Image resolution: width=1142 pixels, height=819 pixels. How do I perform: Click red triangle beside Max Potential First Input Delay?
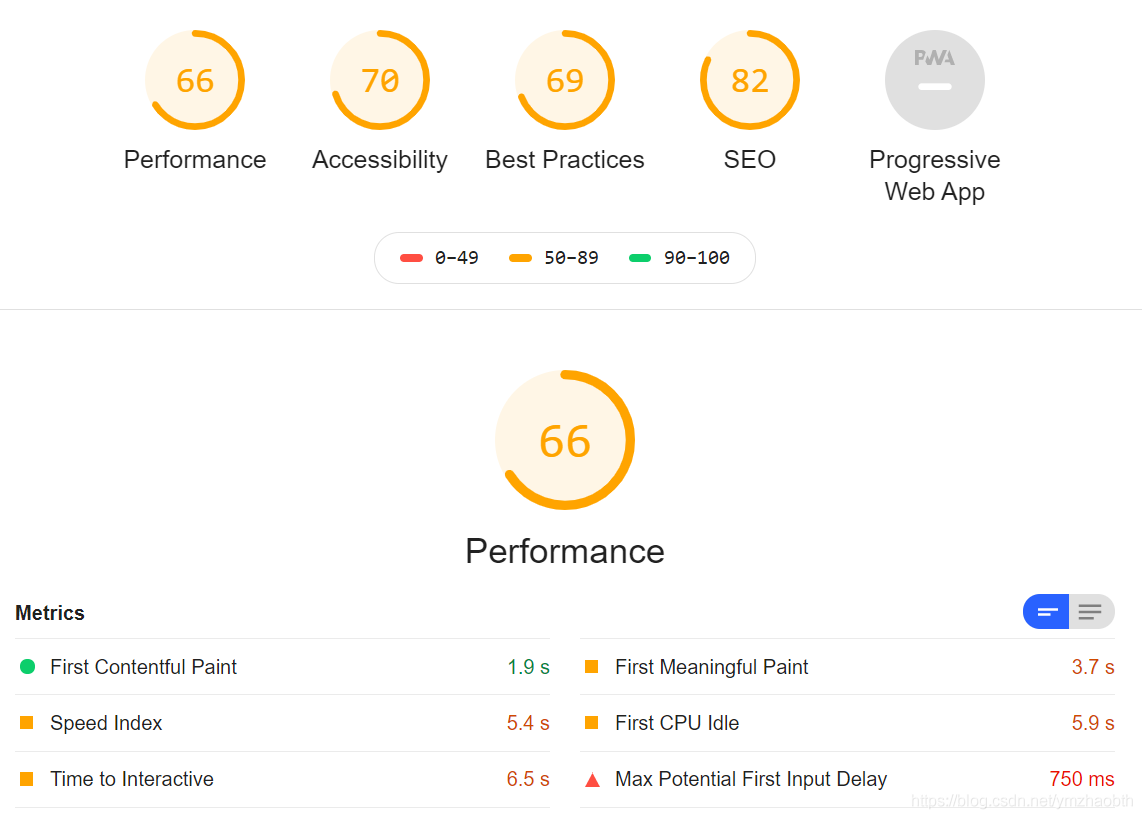593,780
